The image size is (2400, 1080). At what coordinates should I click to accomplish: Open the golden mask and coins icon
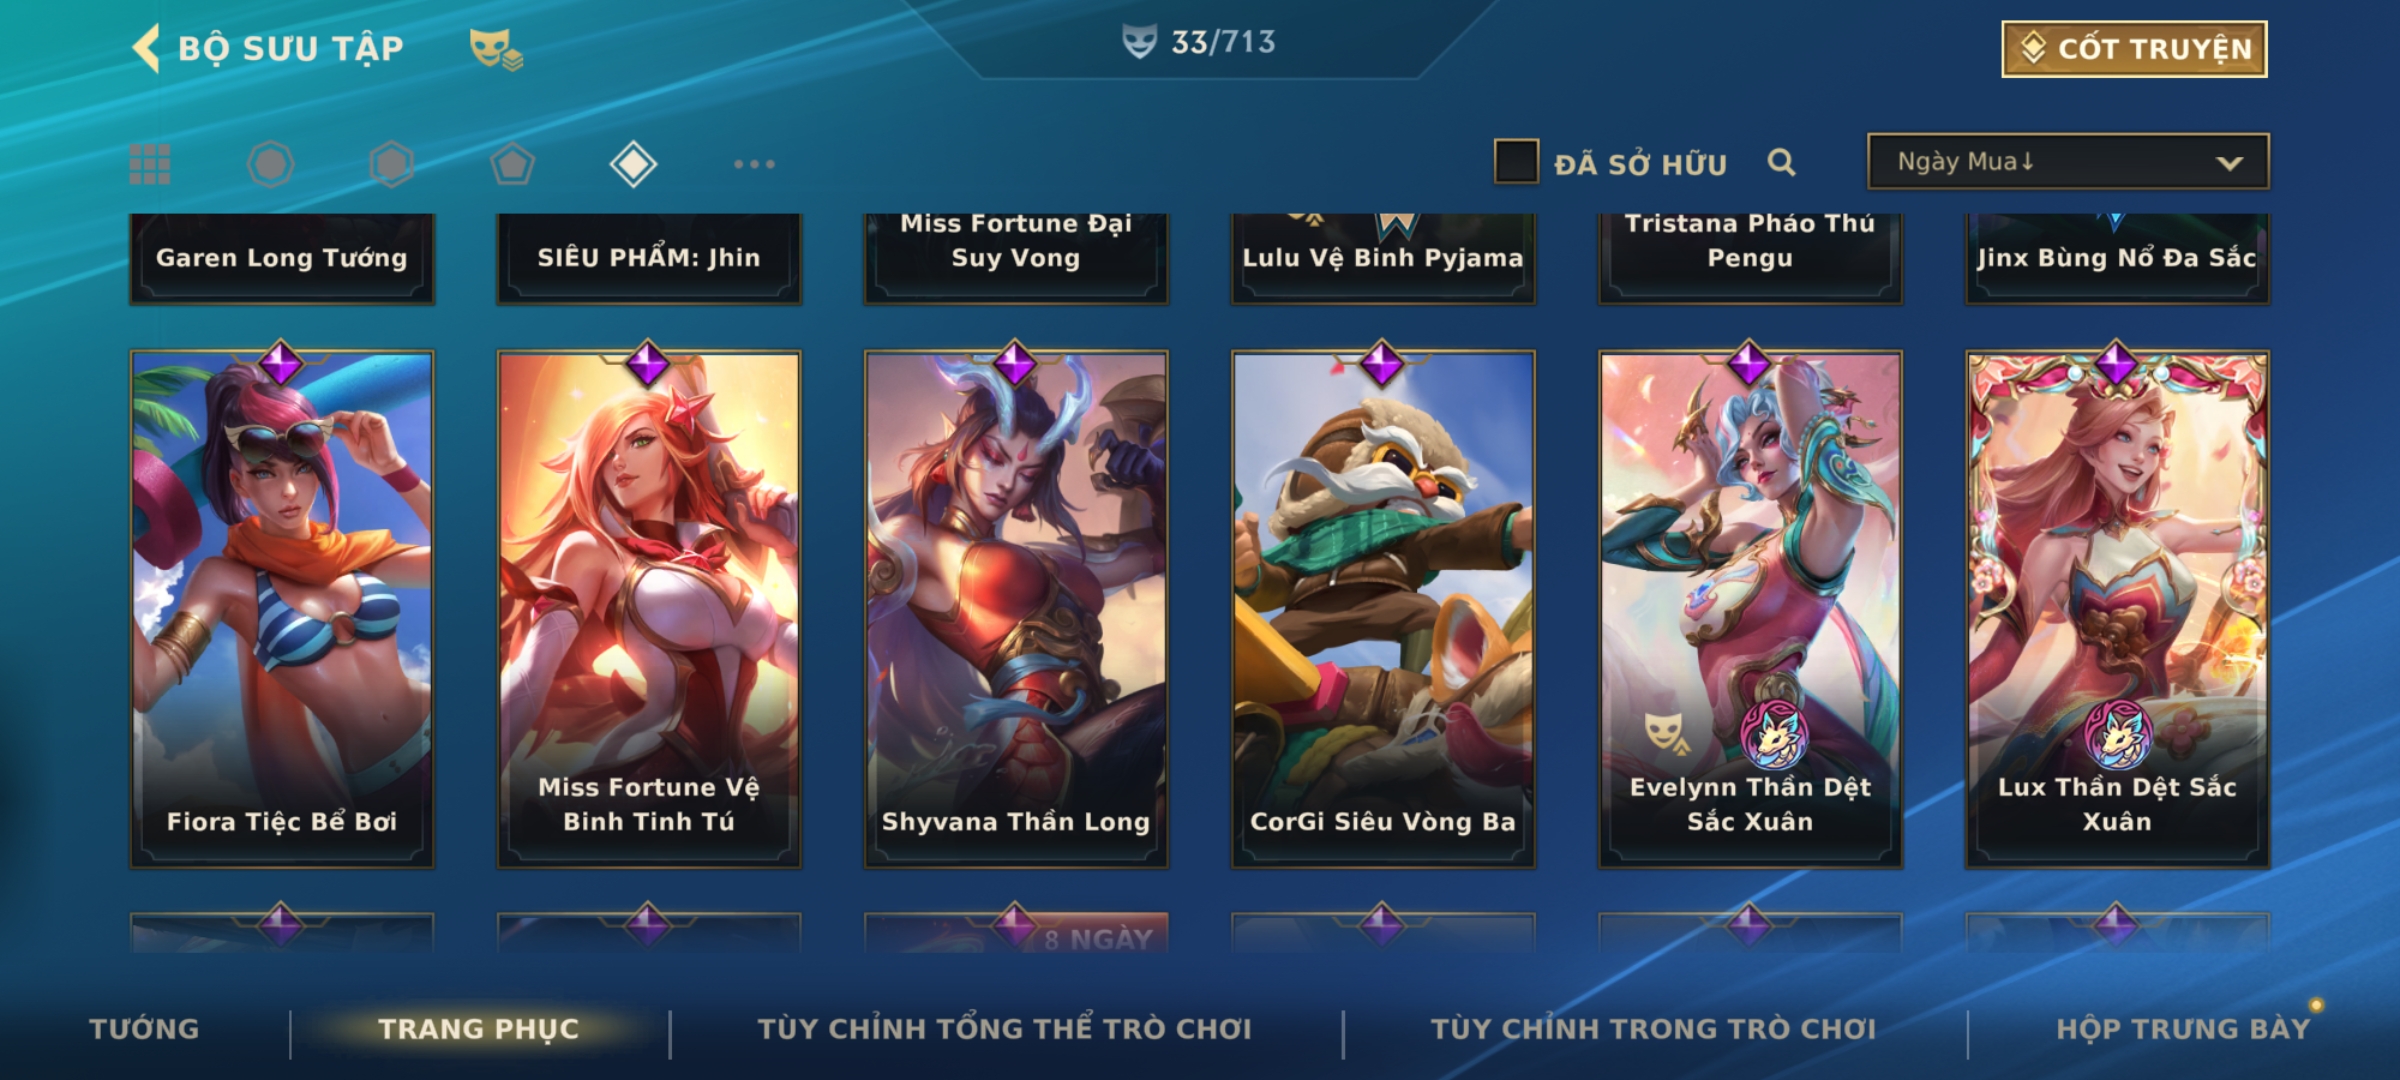pos(496,49)
